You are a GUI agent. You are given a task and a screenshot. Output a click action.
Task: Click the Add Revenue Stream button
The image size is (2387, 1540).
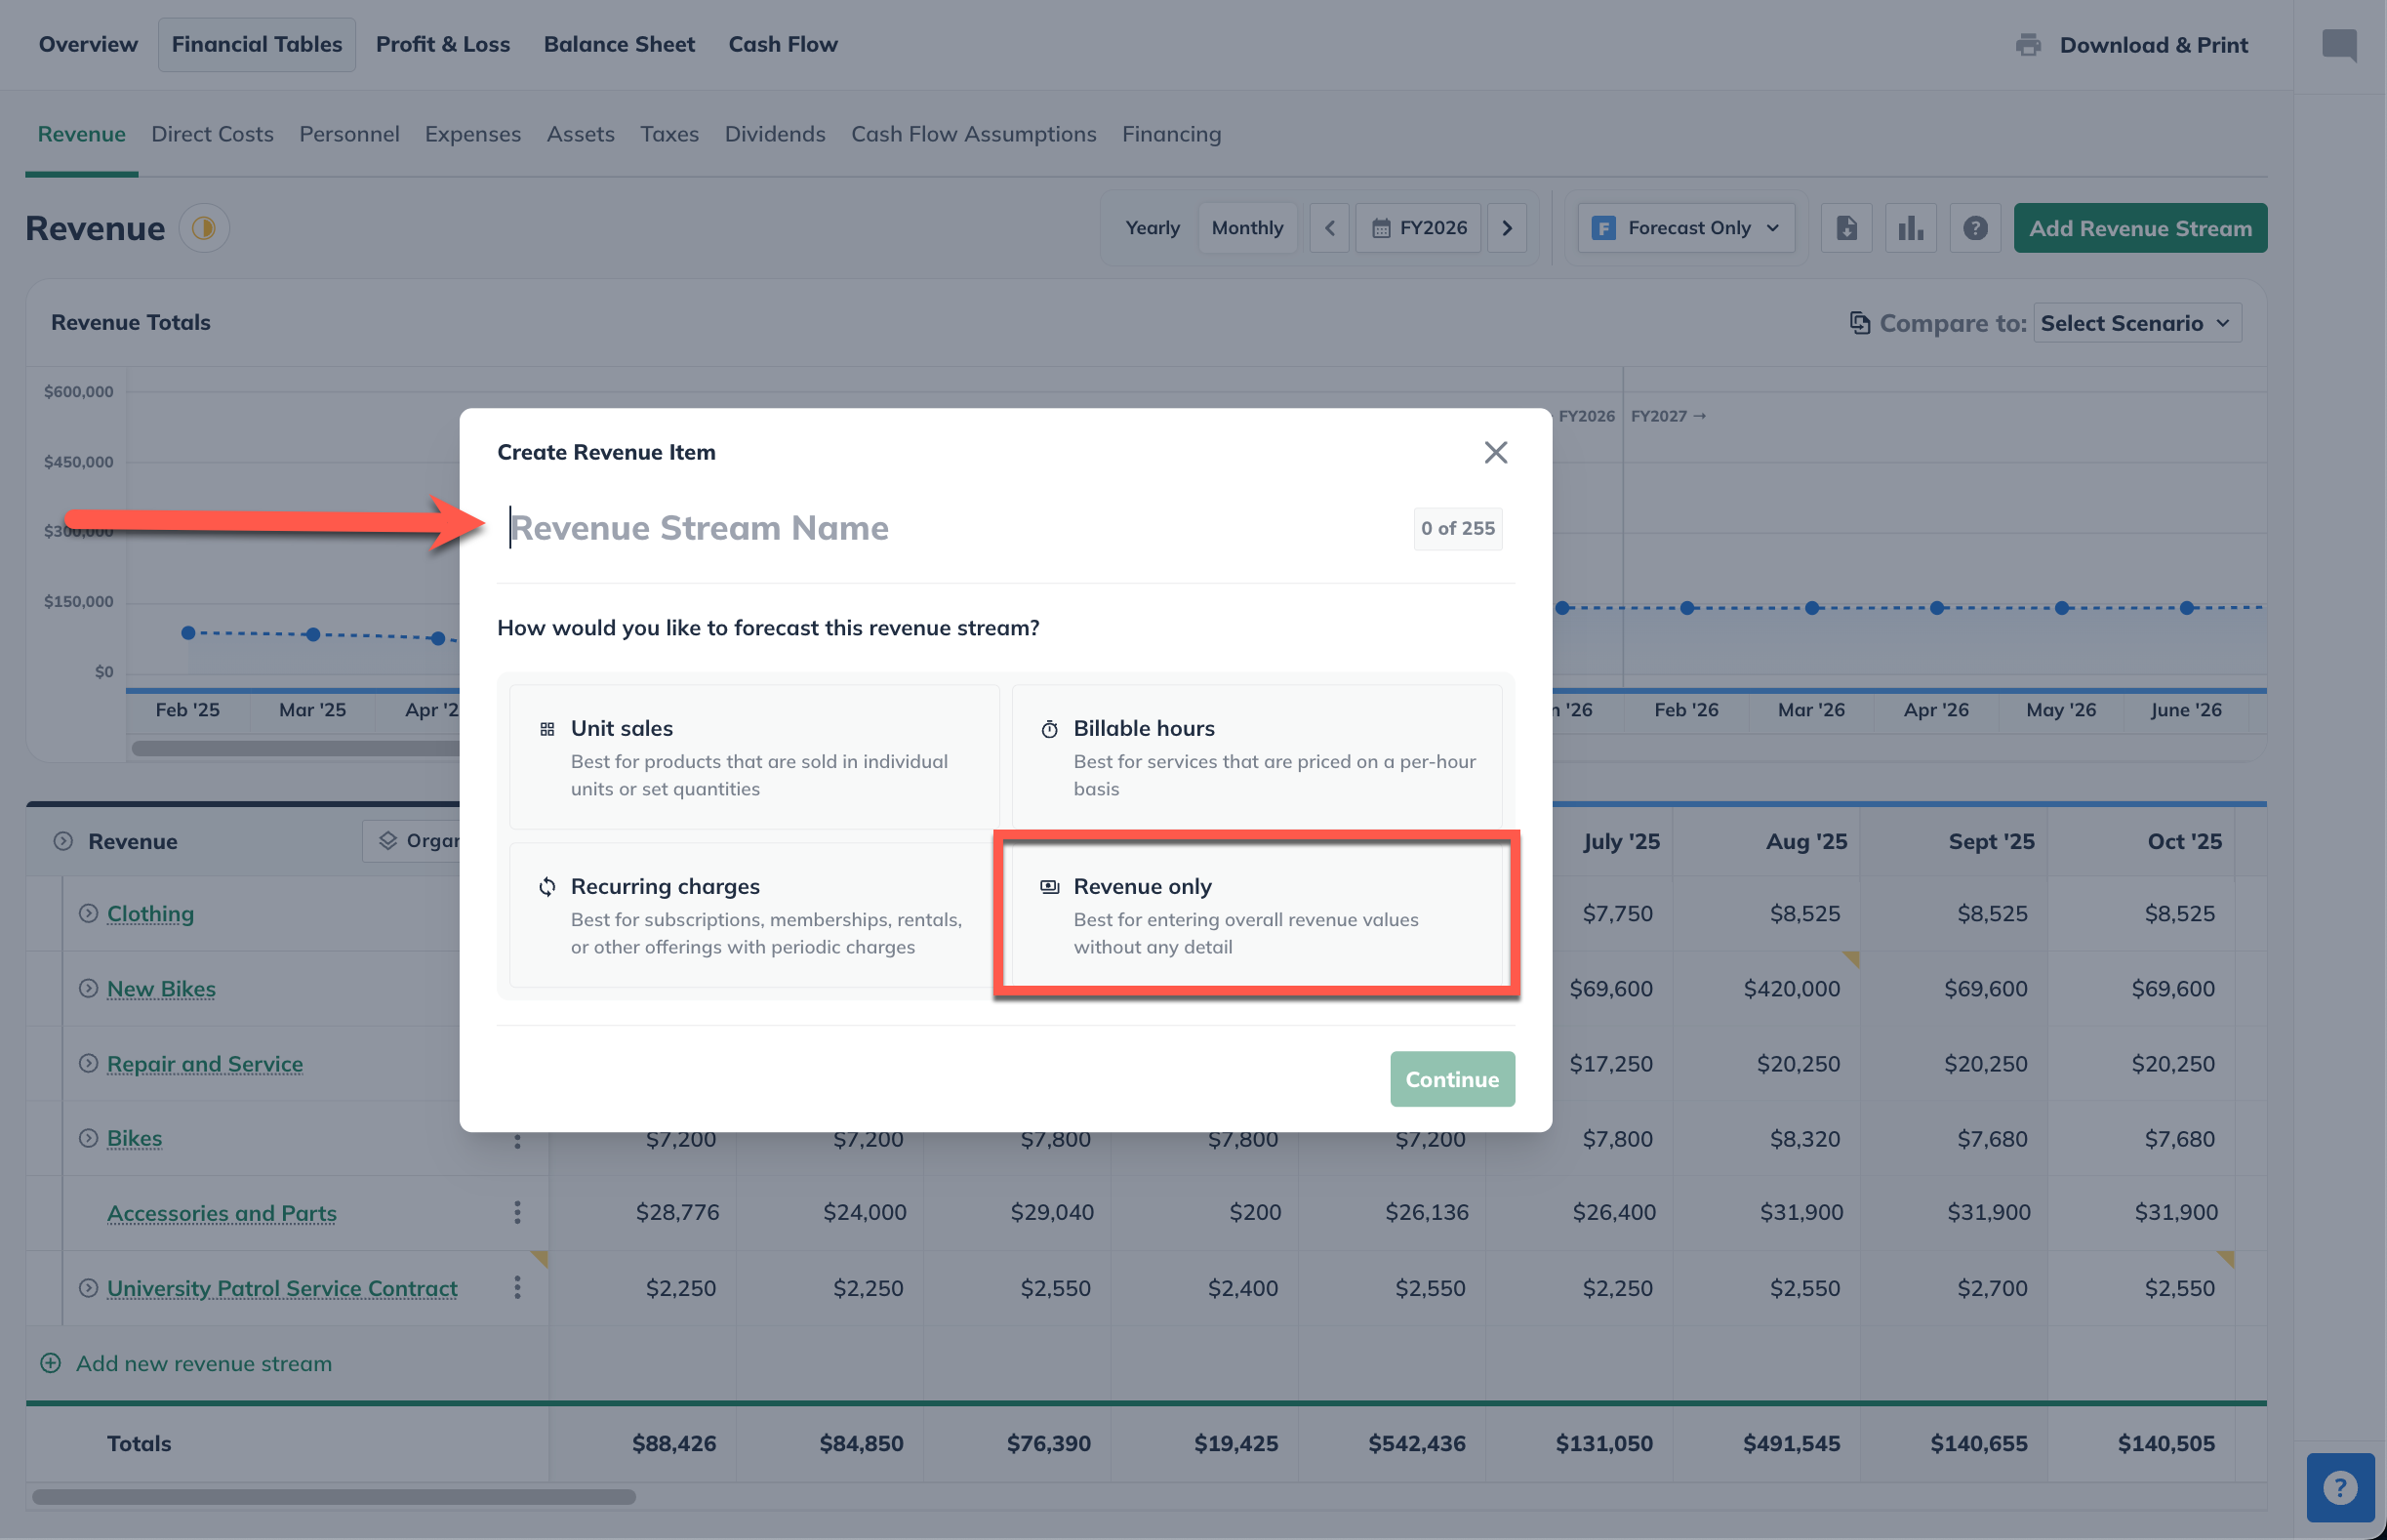(2140, 228)
